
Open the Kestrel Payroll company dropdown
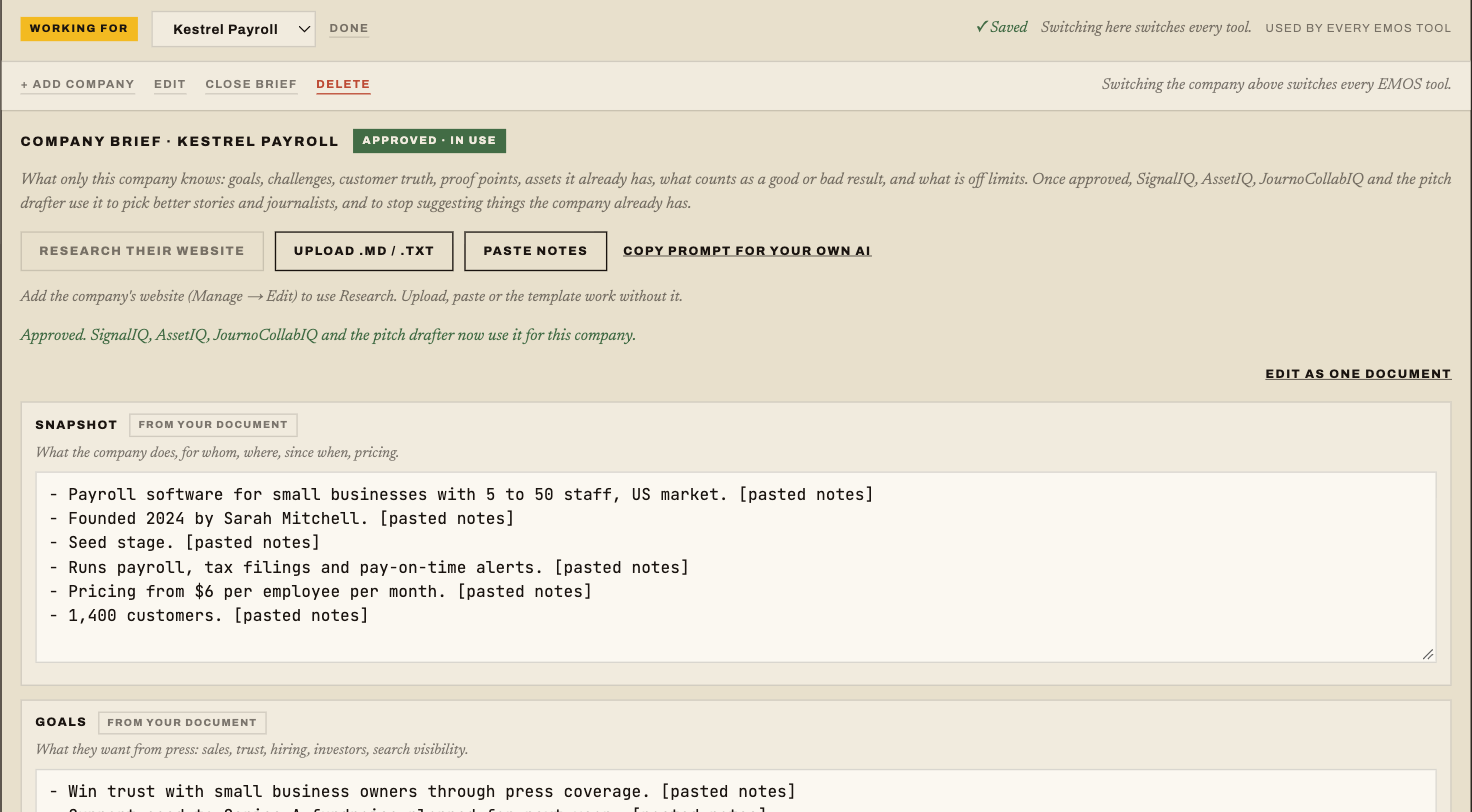tap(233, 29)
